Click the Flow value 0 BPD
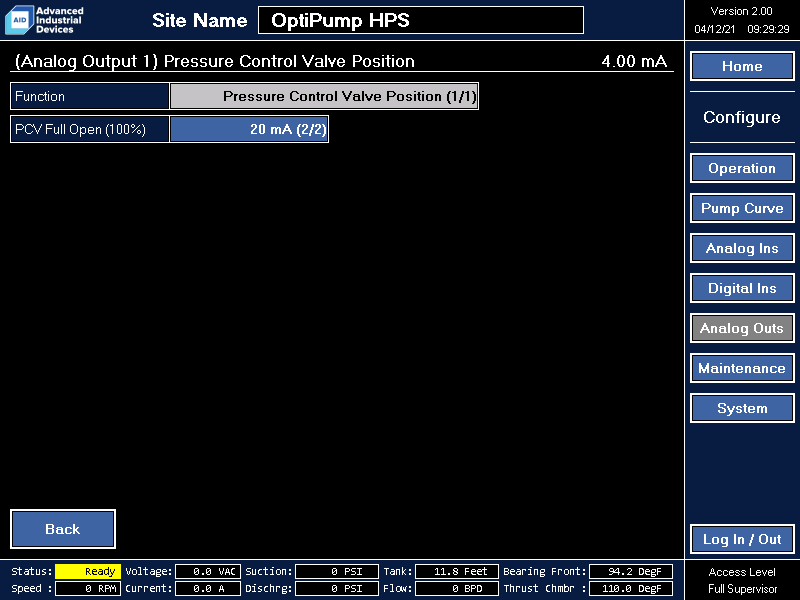The width and height of the screenshot is (800, 600). [457, 588]
